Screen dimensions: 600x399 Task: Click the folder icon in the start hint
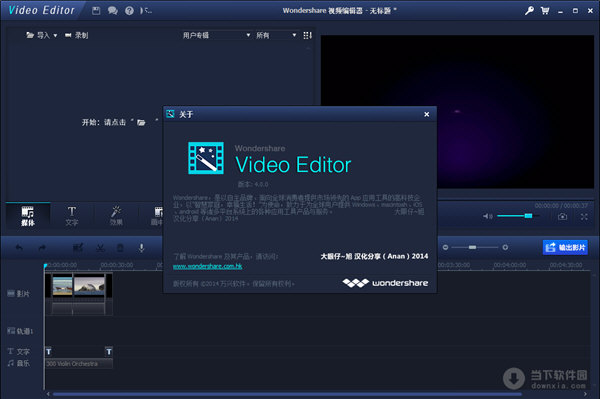[x=141, y=122]
